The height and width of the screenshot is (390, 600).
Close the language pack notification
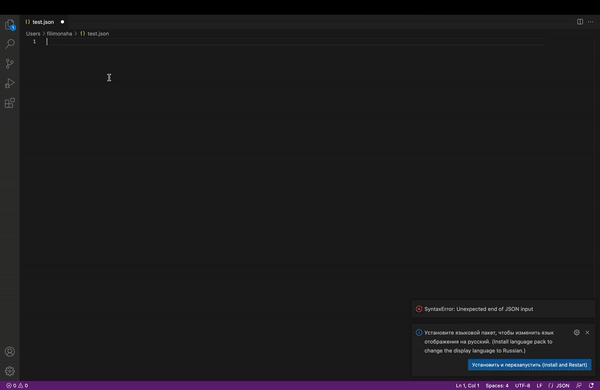[587, 333]
